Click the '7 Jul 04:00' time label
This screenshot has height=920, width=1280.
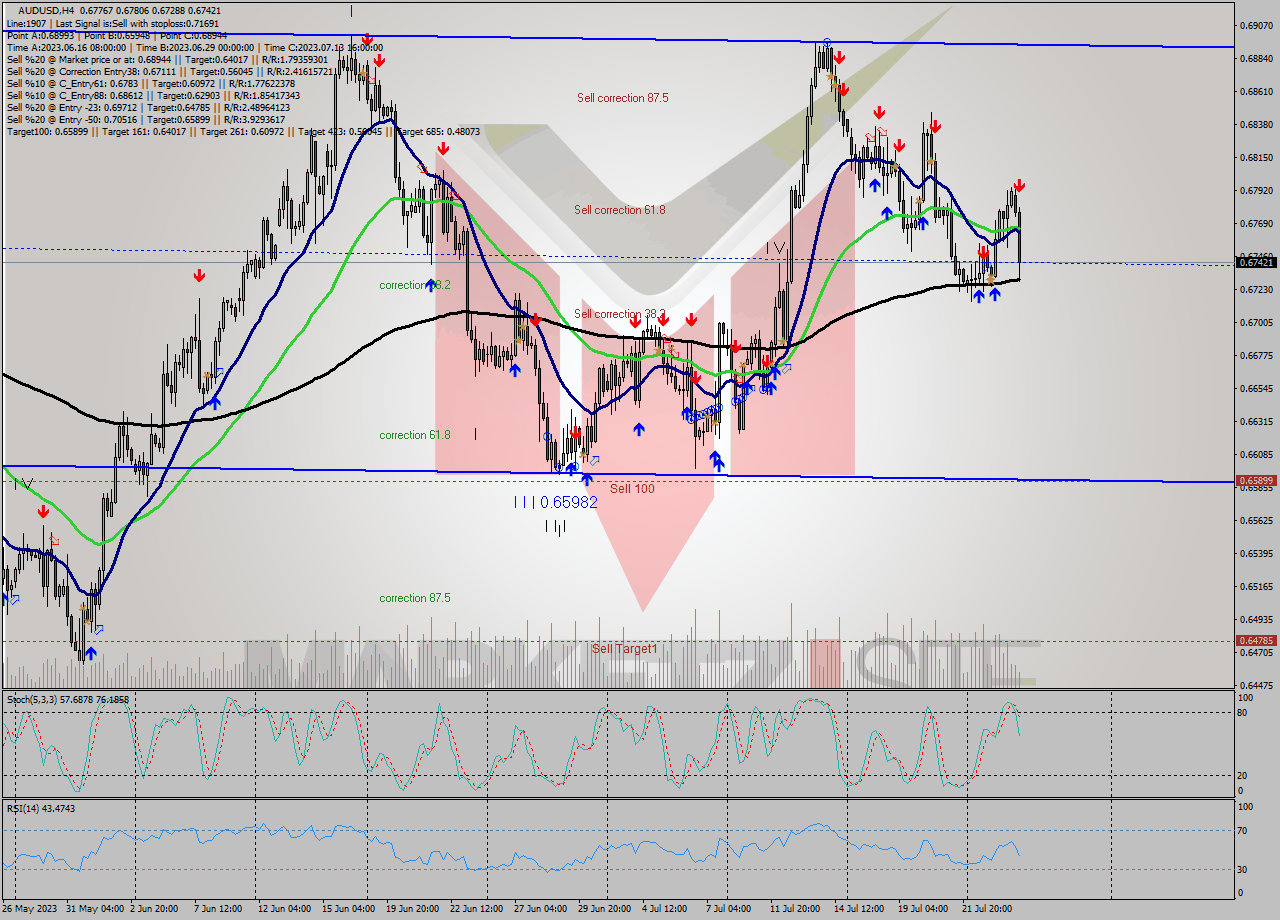coord(729,908)
